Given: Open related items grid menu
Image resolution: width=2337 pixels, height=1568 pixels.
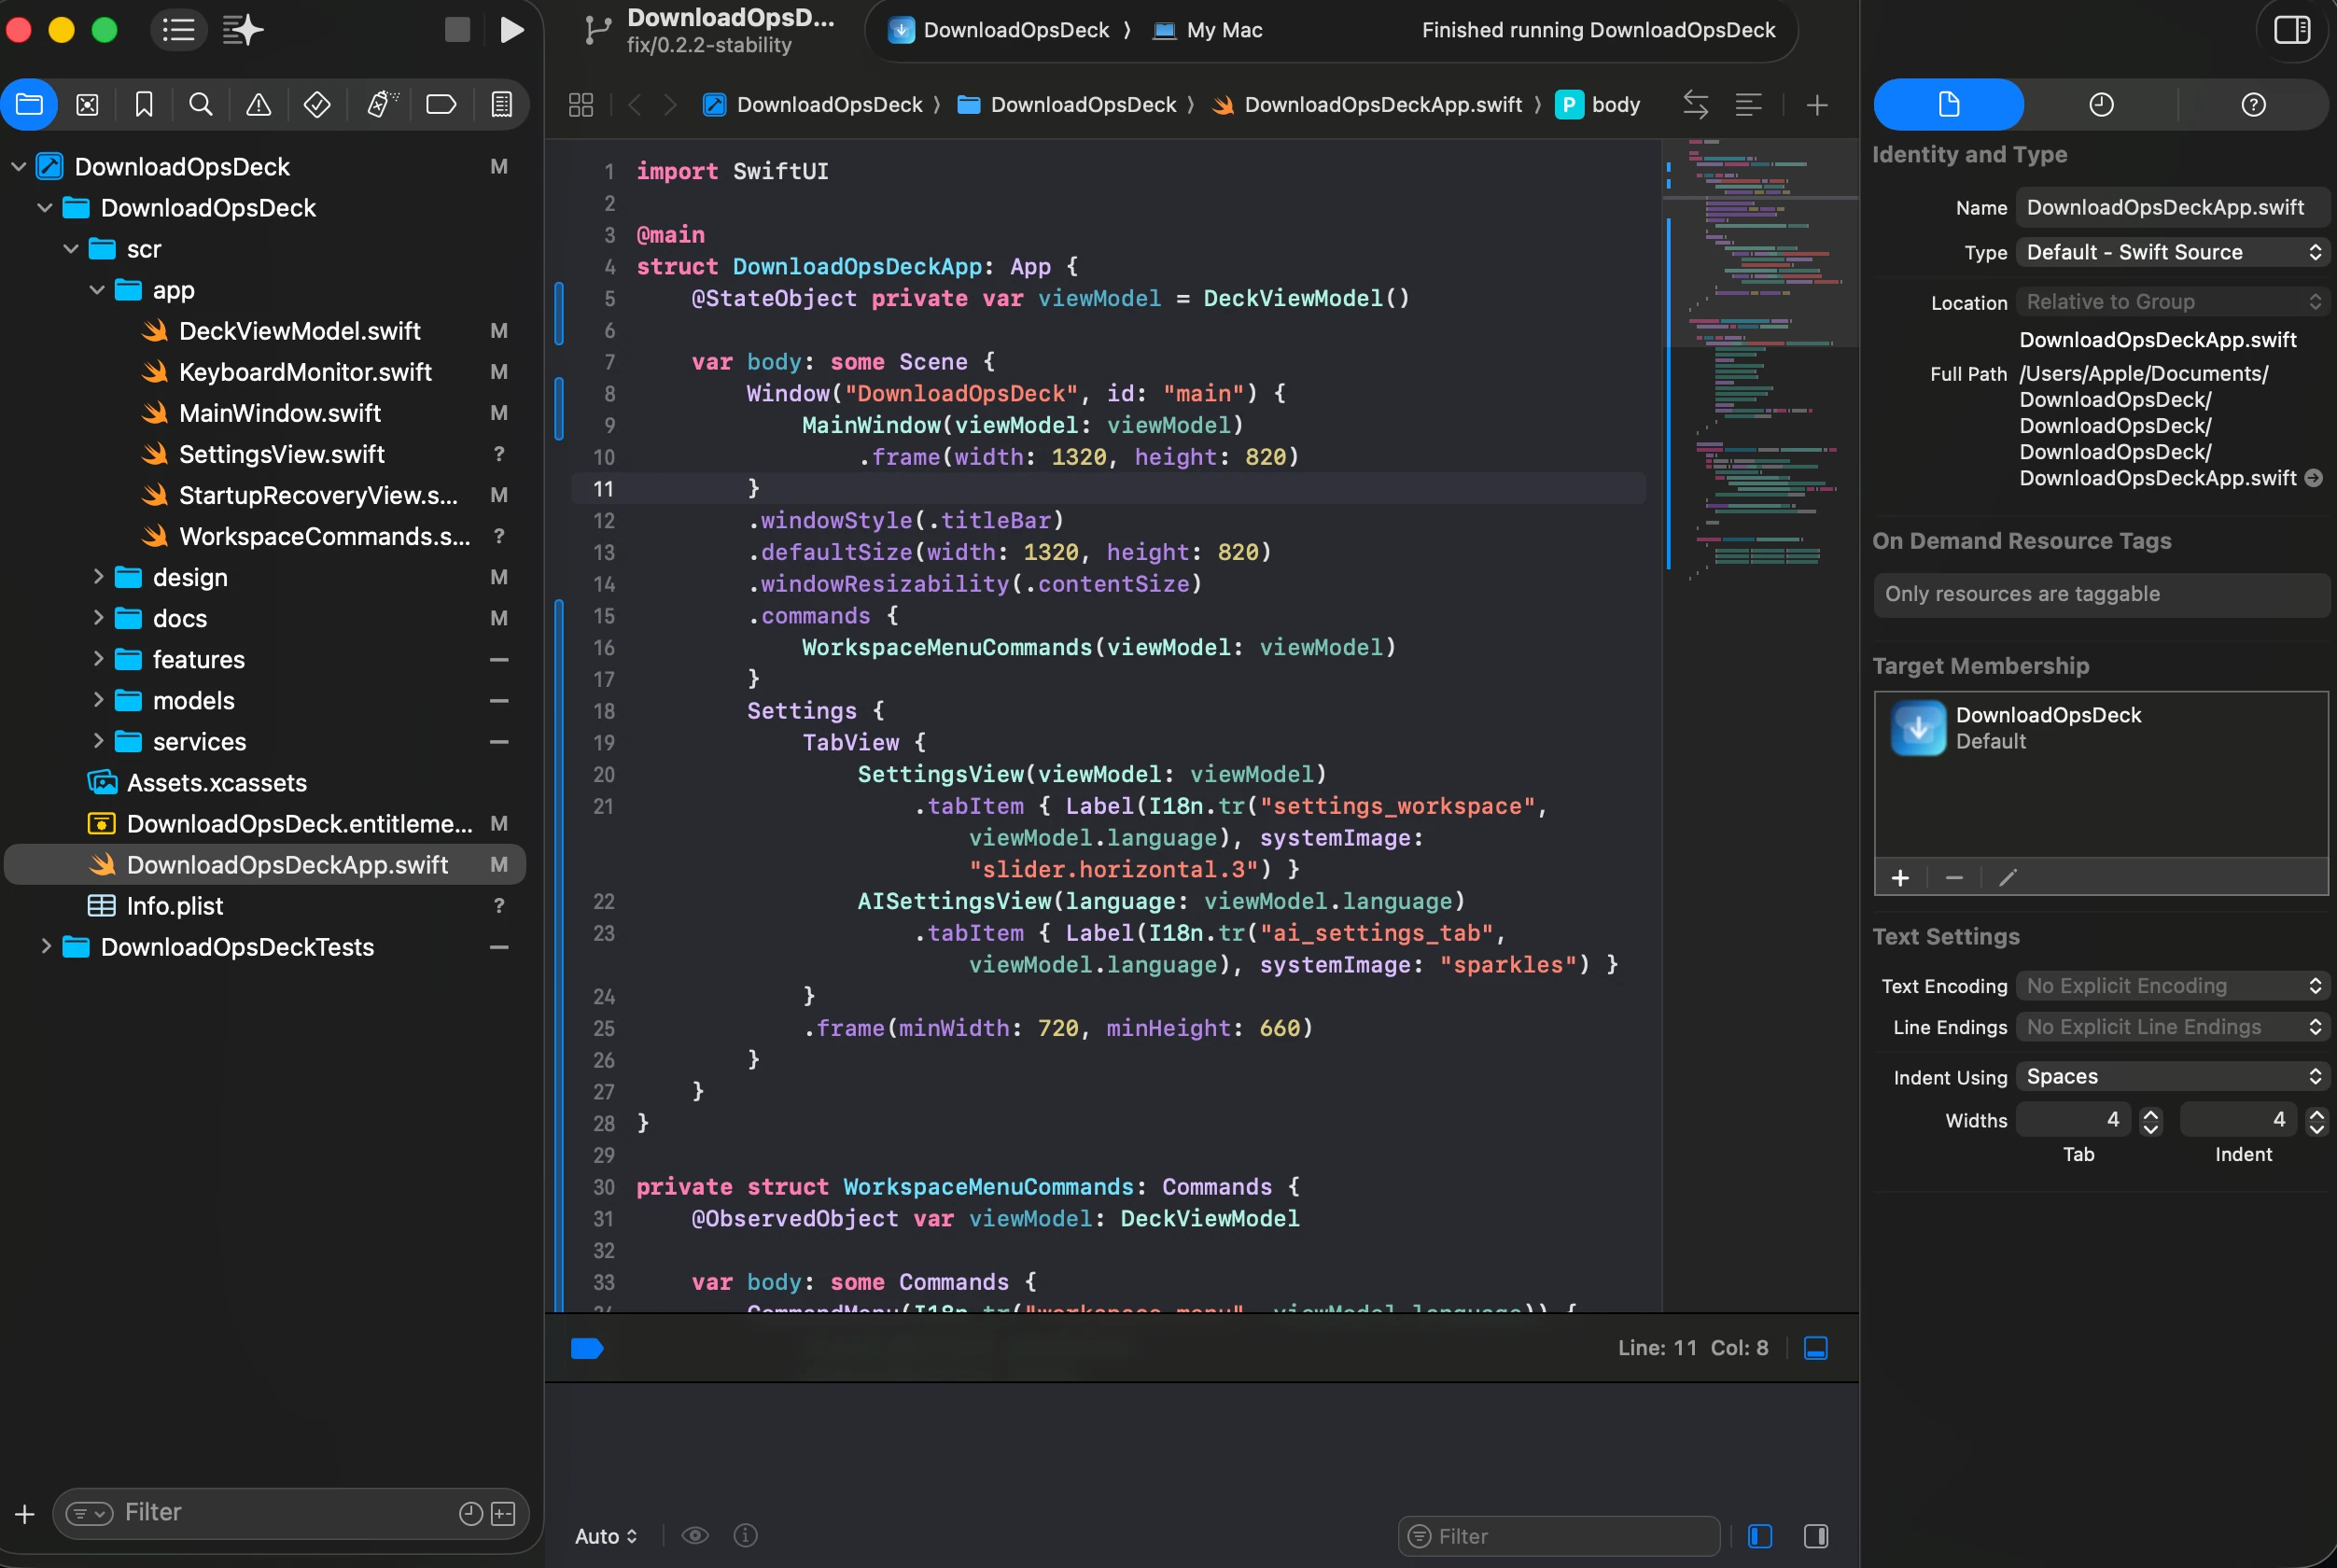Looking at the screenshot, I should pyautogui.click(x=581, y=104).
